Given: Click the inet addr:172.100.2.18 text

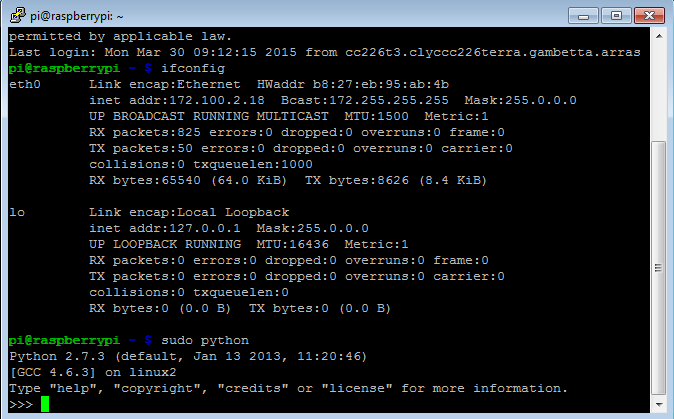Looking at the screenshot, I should (177, 100).
